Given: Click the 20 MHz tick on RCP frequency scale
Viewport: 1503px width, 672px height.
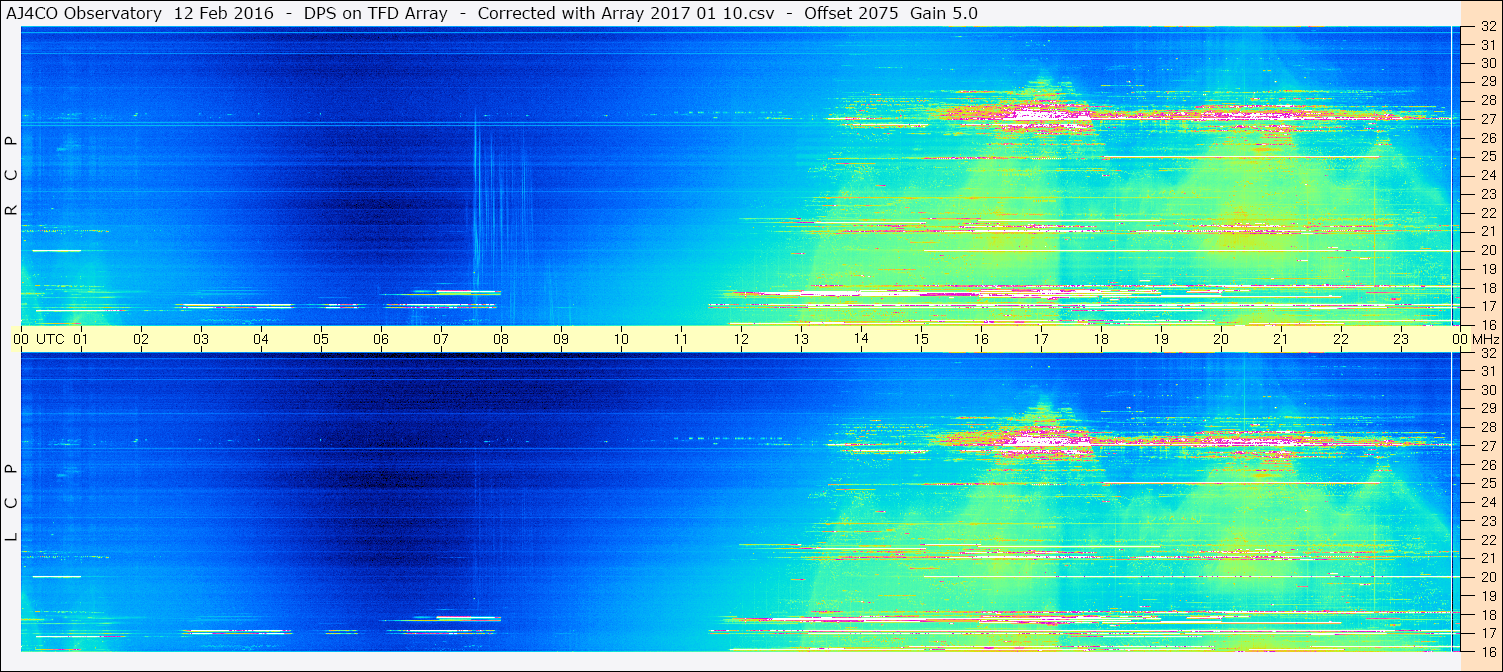Looking at the screenshot, I should tap(1487, 250).
